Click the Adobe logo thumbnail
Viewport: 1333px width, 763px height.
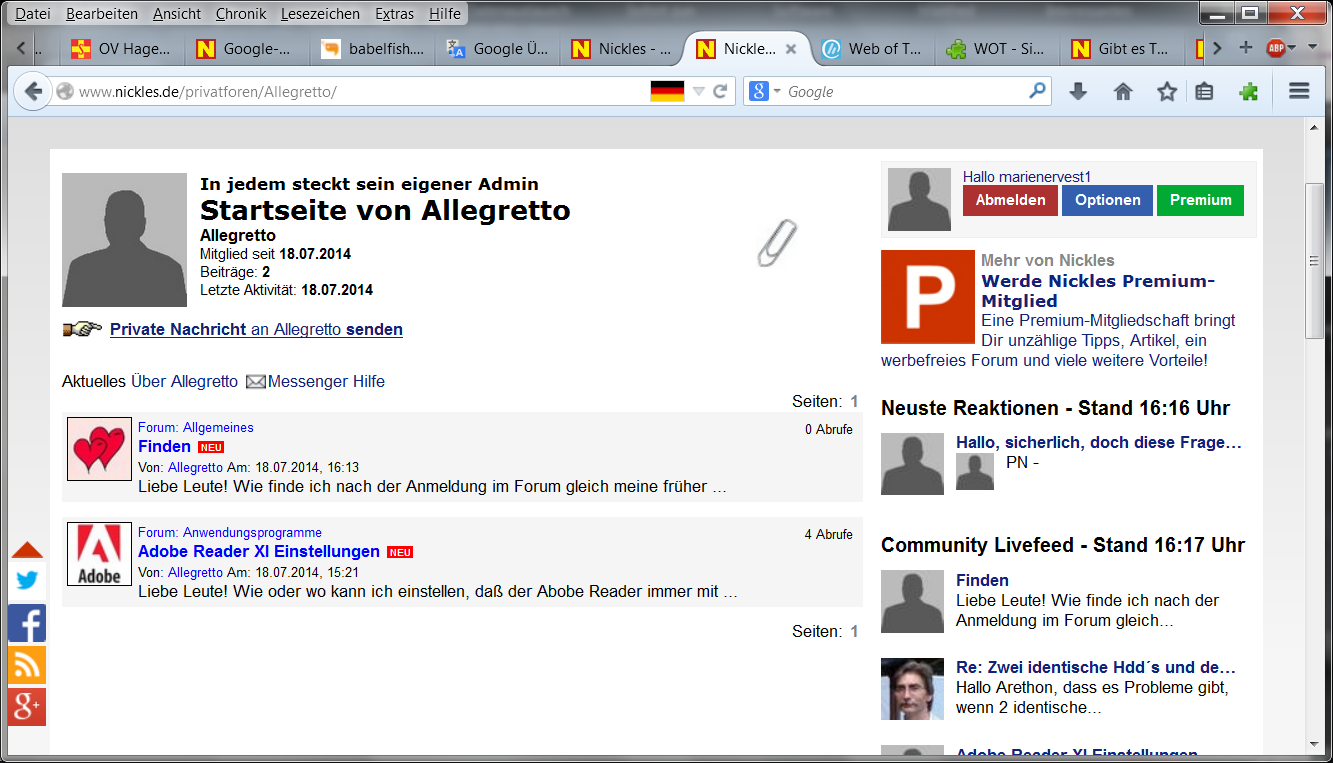[100, 554]
